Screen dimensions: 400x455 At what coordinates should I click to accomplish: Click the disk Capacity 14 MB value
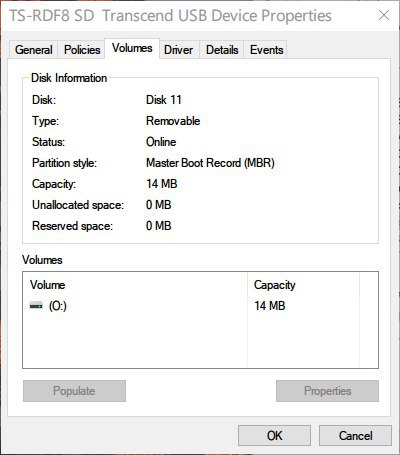pyautogui.click(x=162, y=184)
